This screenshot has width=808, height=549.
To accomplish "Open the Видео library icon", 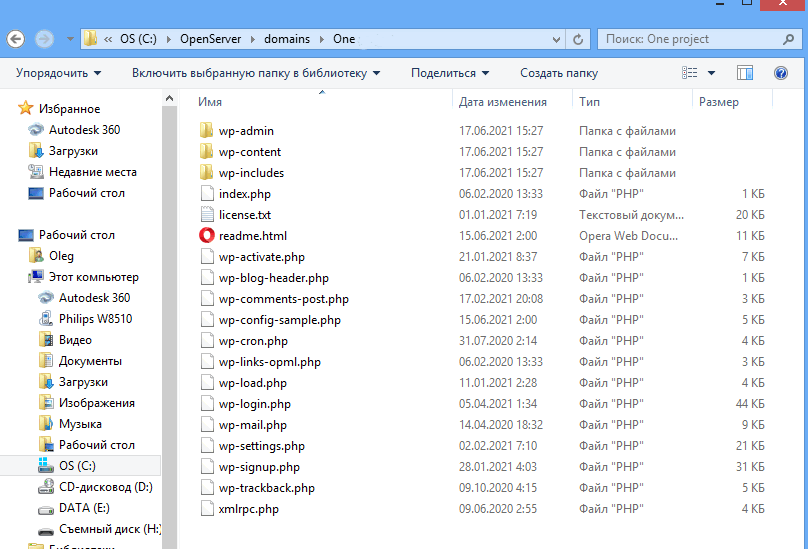I will click(x=46, y=340).
